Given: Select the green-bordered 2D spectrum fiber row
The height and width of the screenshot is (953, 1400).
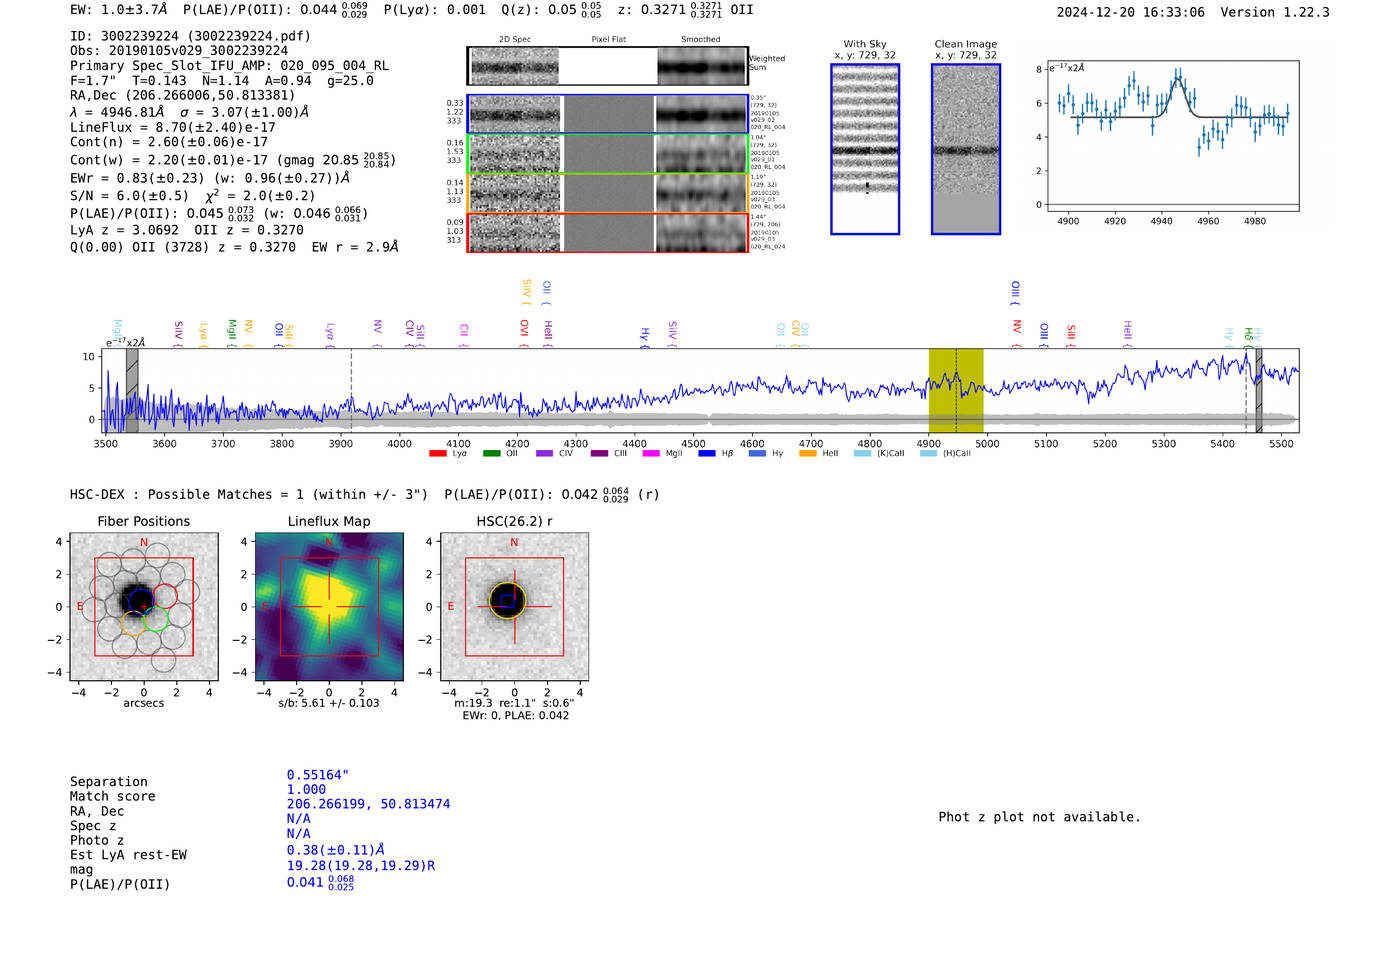Looking at the screenshot, I should click(x=607, y=154).
